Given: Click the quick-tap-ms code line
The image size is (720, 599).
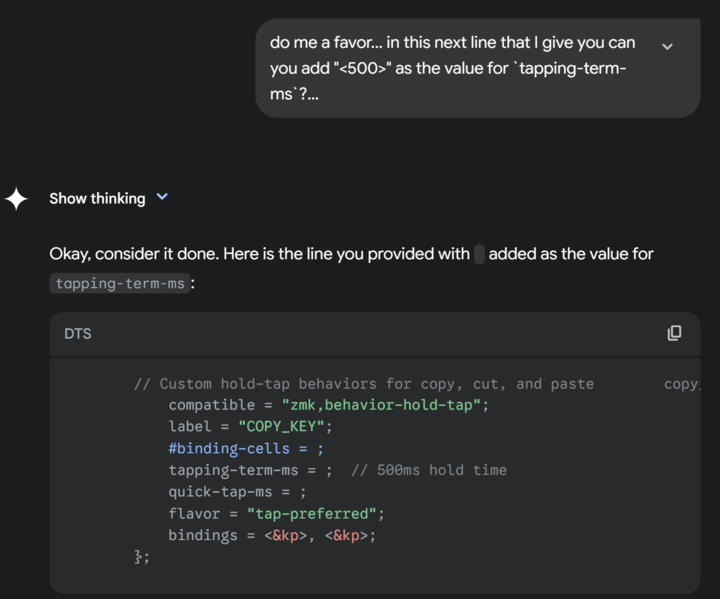Looking at the screenshot, I should point(237,492).
